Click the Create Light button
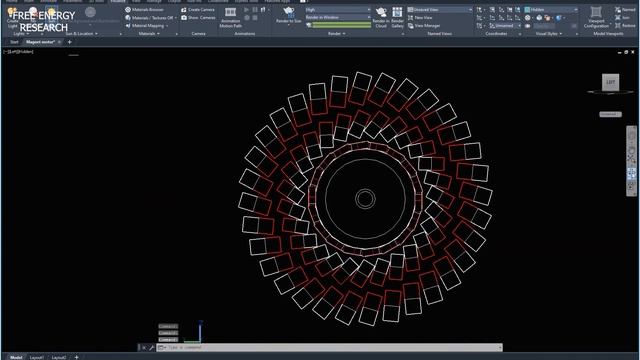 pyautogui.click(x=13, y=16)
